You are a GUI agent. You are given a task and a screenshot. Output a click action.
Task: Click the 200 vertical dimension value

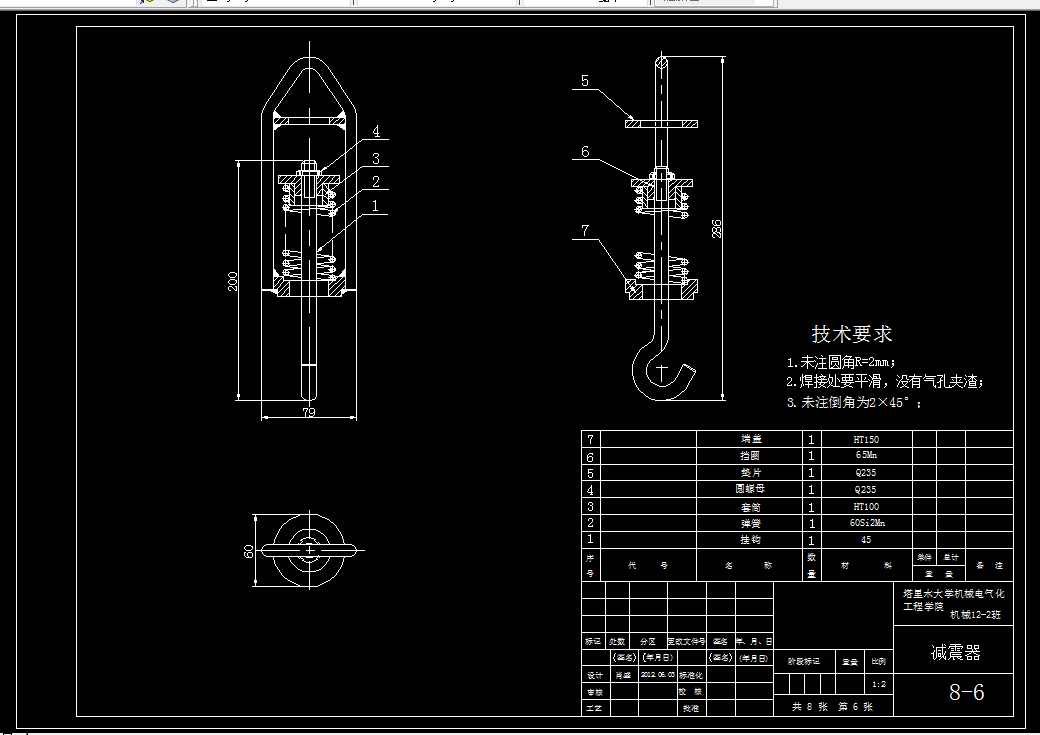tap(233, 281)
